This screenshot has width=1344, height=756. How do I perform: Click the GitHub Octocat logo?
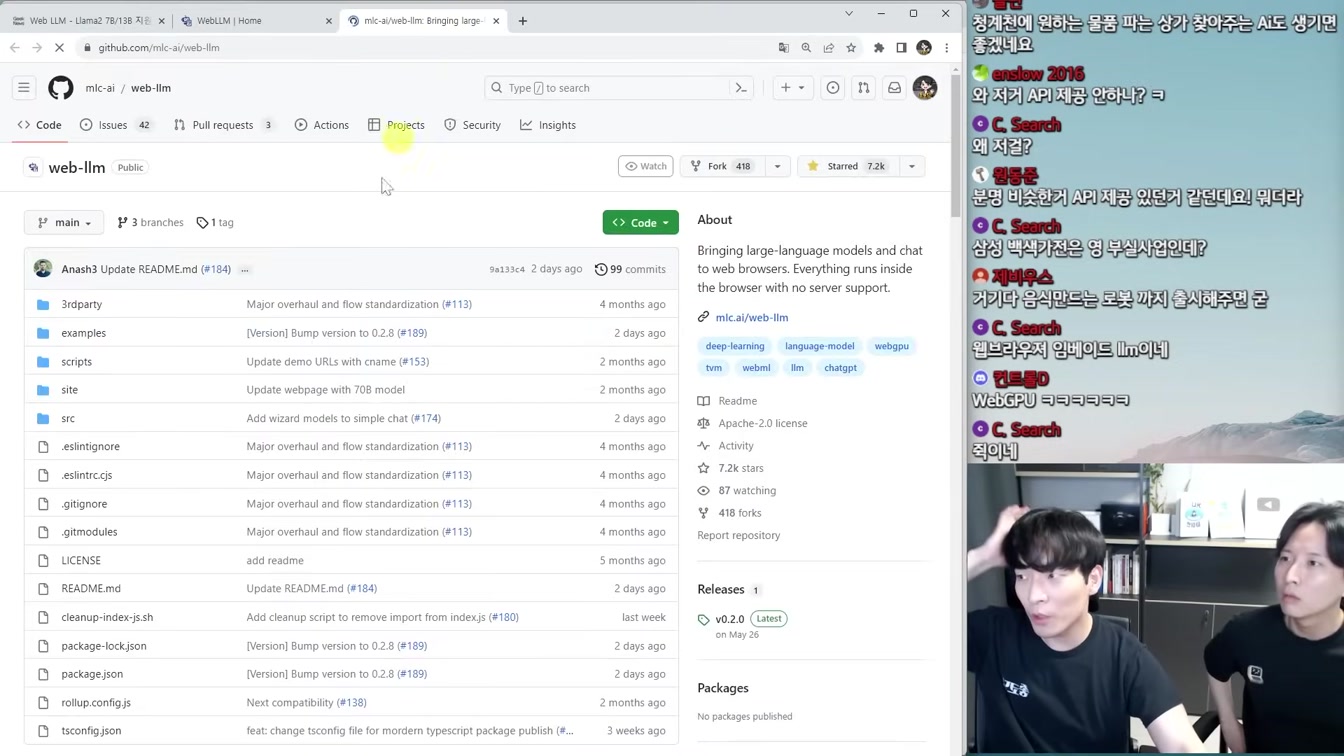61,88
